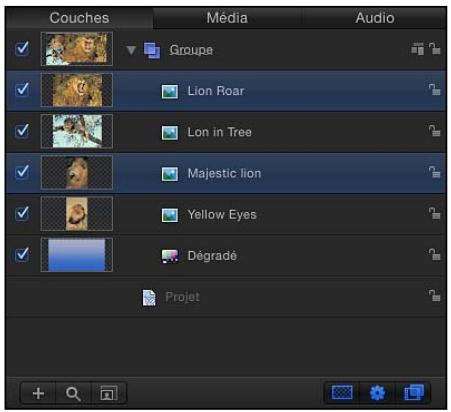Select the Lon in Tree layer name

coord(219,132)
